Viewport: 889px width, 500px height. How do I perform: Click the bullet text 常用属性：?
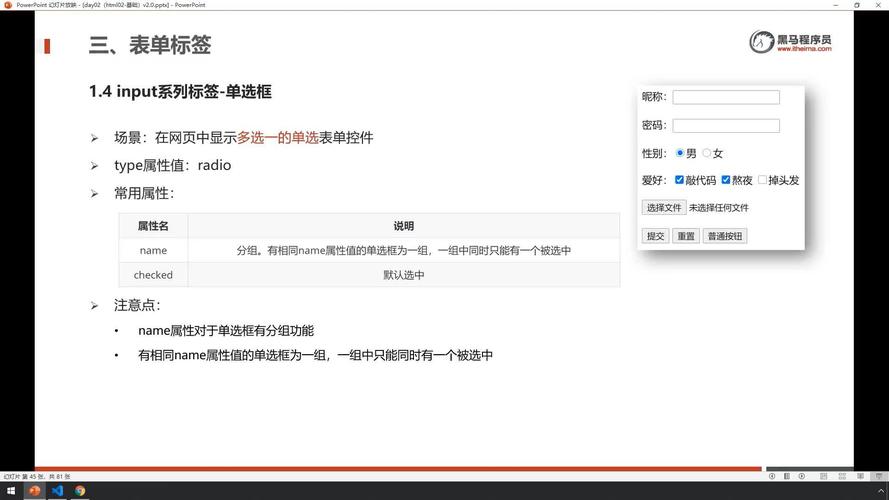pyautogui.click(x=144, y=193)
